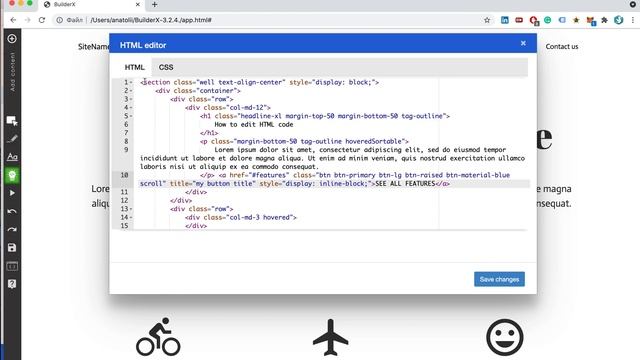
Task: Bookmark this page with the star icon
Action: [487, 20]
